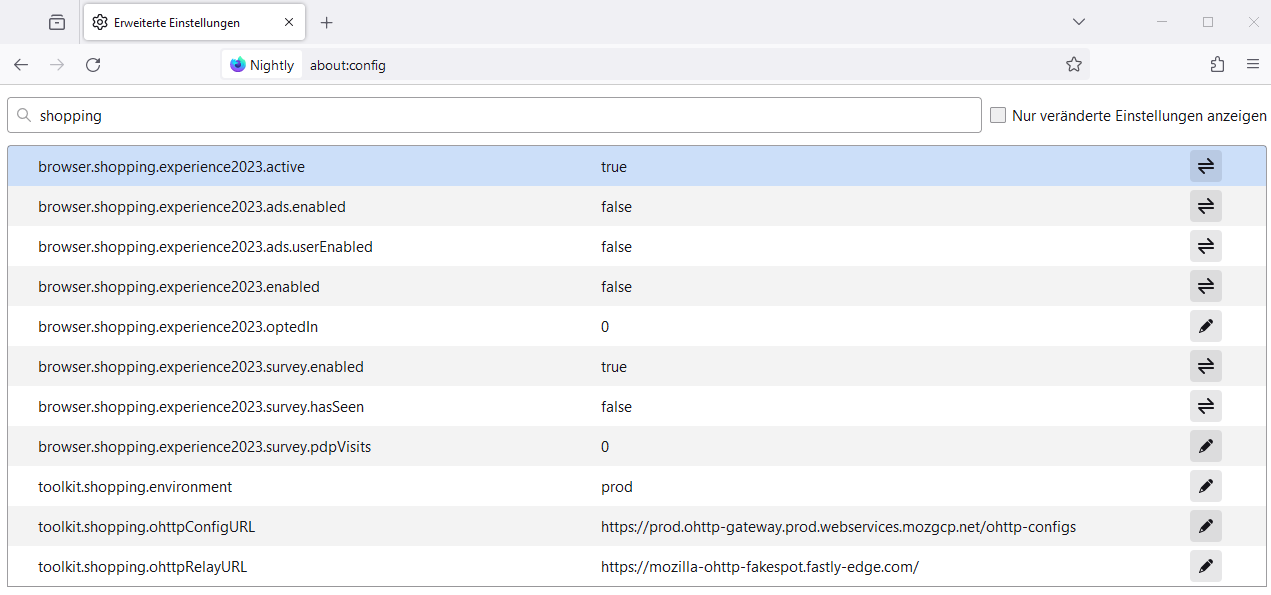1271x595 pixels.
Task: Click the Nightly identity button in address bar
Action: click(262, 65)
